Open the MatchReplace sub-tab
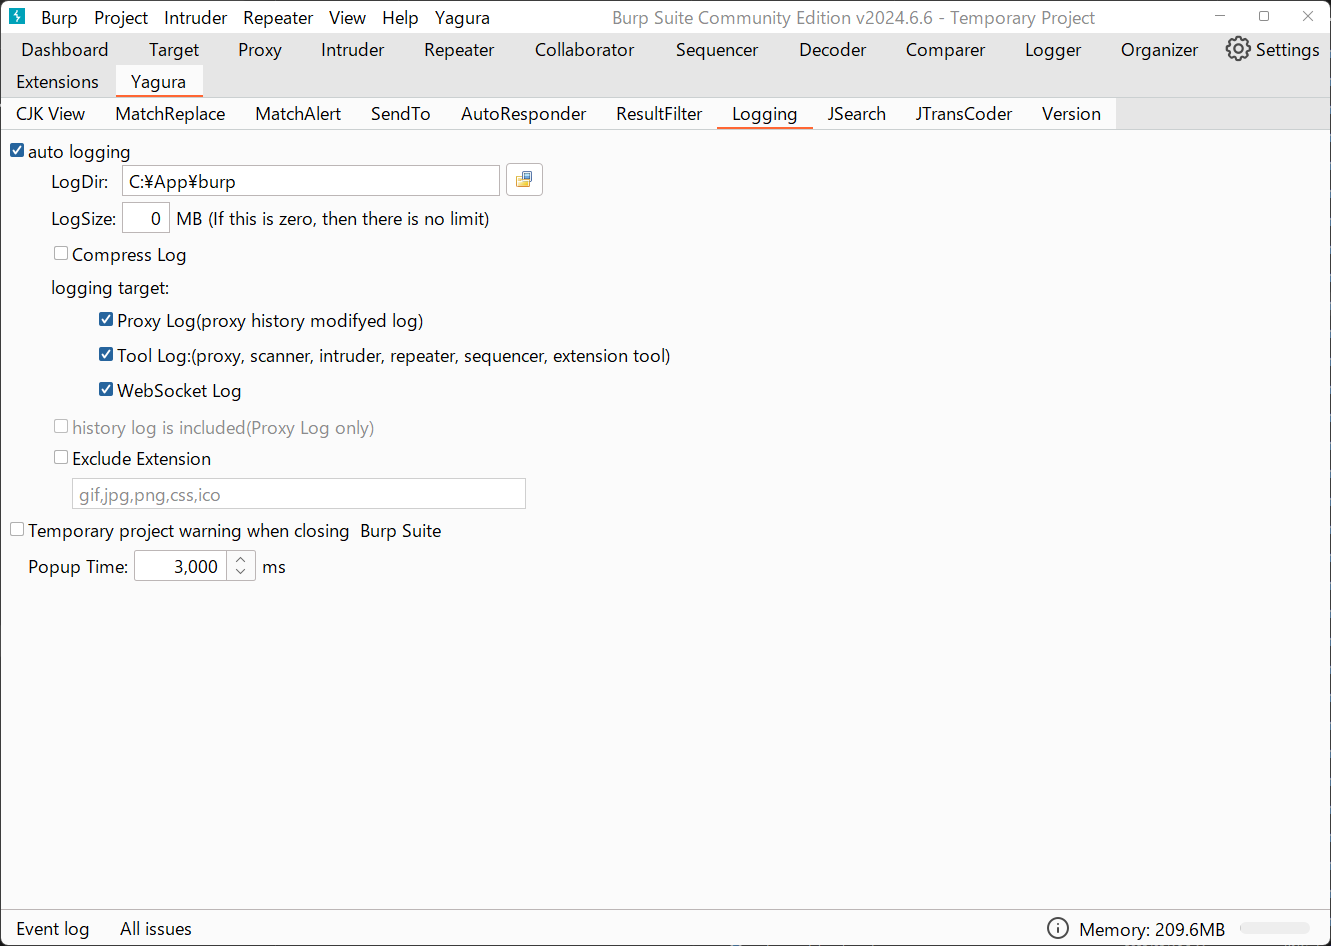 click(x=170, y=114)
